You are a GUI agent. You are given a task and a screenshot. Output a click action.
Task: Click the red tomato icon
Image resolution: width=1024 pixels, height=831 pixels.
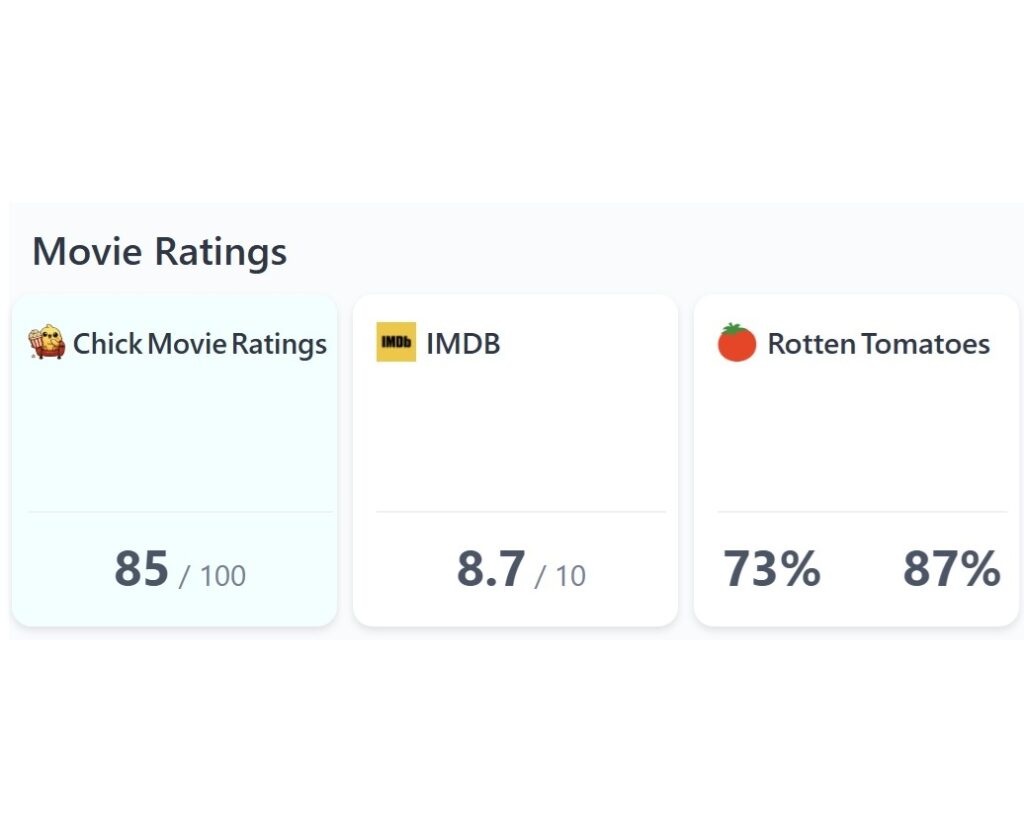point(737,342)
